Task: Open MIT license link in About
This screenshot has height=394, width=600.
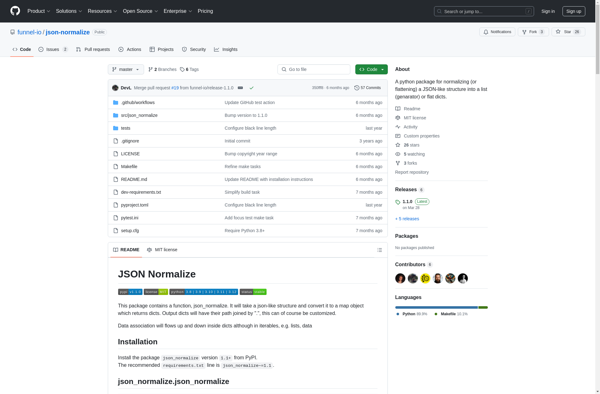Action: pyautogui.click(x=411, y=118)
